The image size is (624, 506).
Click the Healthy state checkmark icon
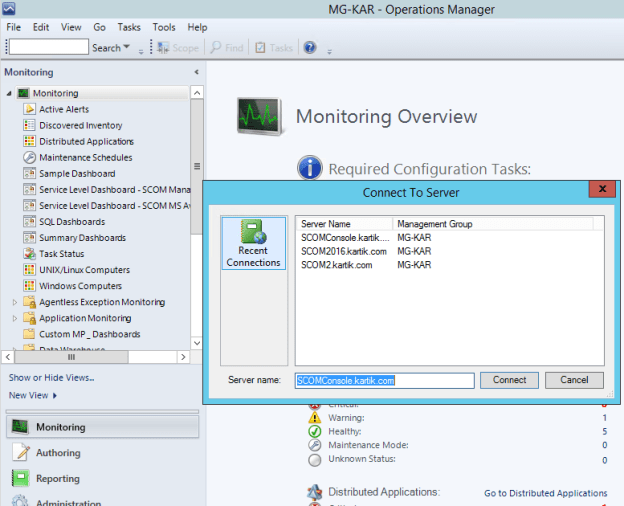tap(314, 432)
